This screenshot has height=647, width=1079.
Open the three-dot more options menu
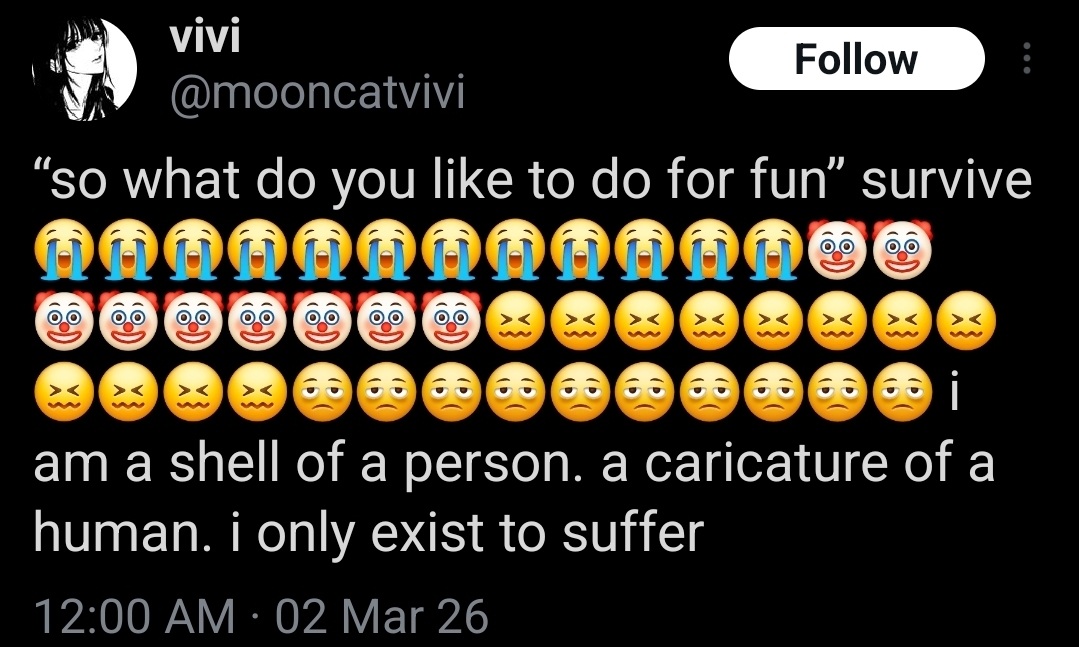[x=1025, y=60]
